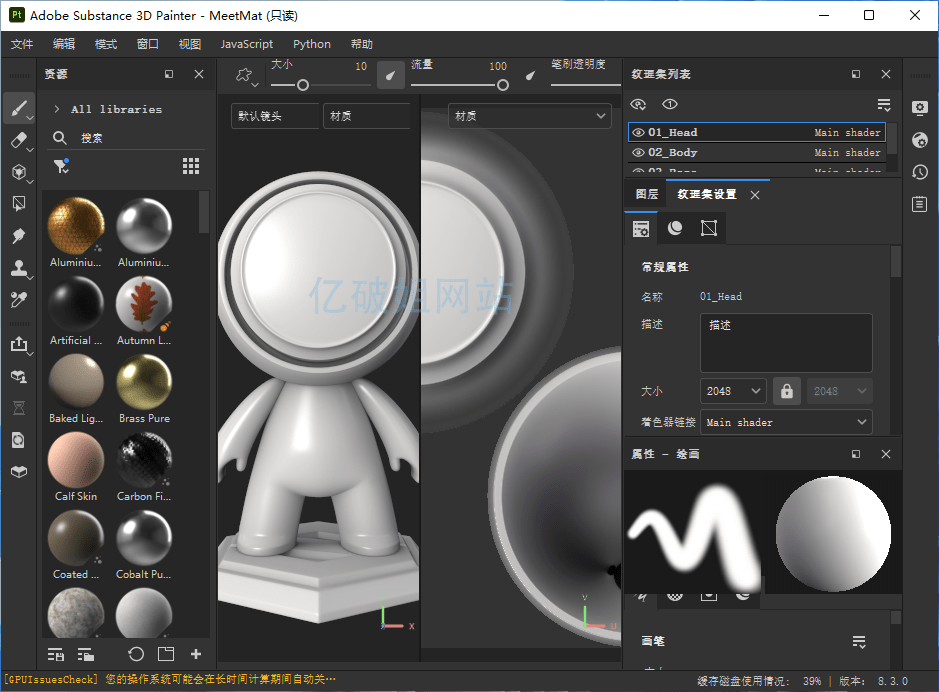Adjust the 流量 flow slider handle
This screenshot has height=692, width=939.
503,86
